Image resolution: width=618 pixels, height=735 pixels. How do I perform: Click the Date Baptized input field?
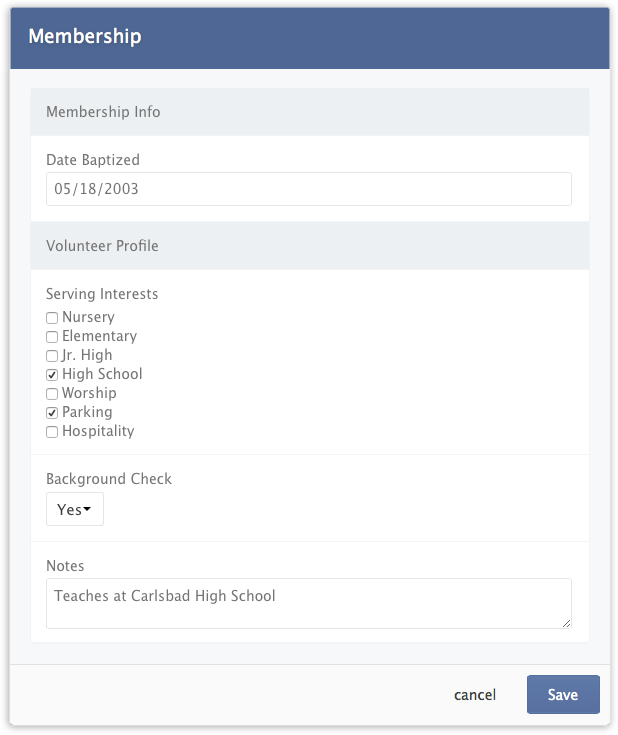pyautogui.click(x=308, y=189)
